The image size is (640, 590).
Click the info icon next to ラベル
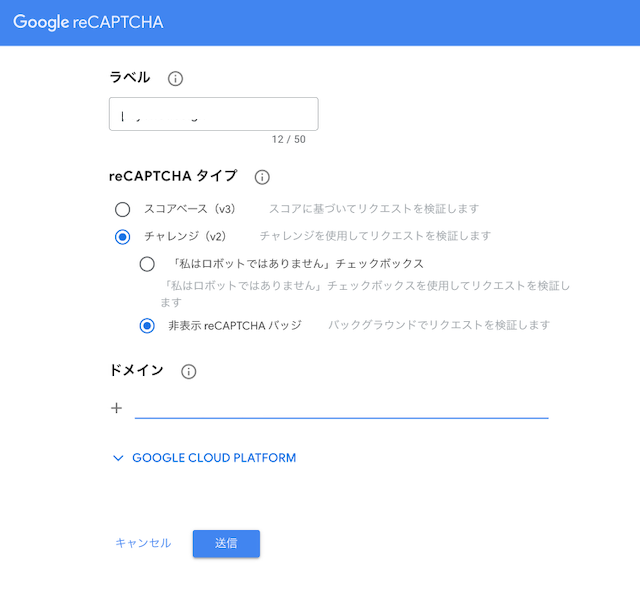pyautogui.click(x=176, y=78)
